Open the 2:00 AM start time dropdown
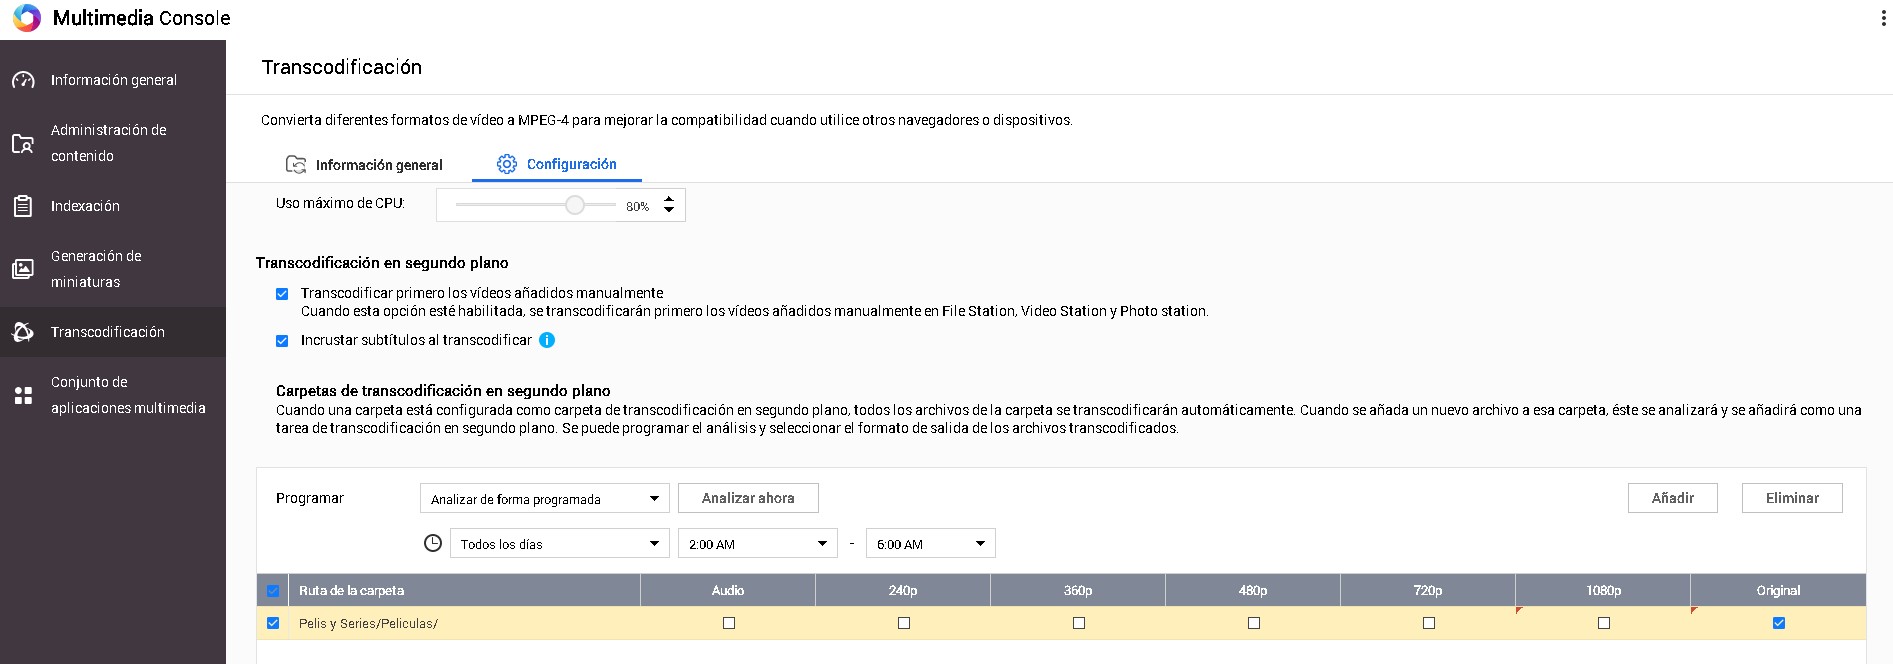Image resolution: width=1893 pixels, height=664 pixels. point(757,544)
